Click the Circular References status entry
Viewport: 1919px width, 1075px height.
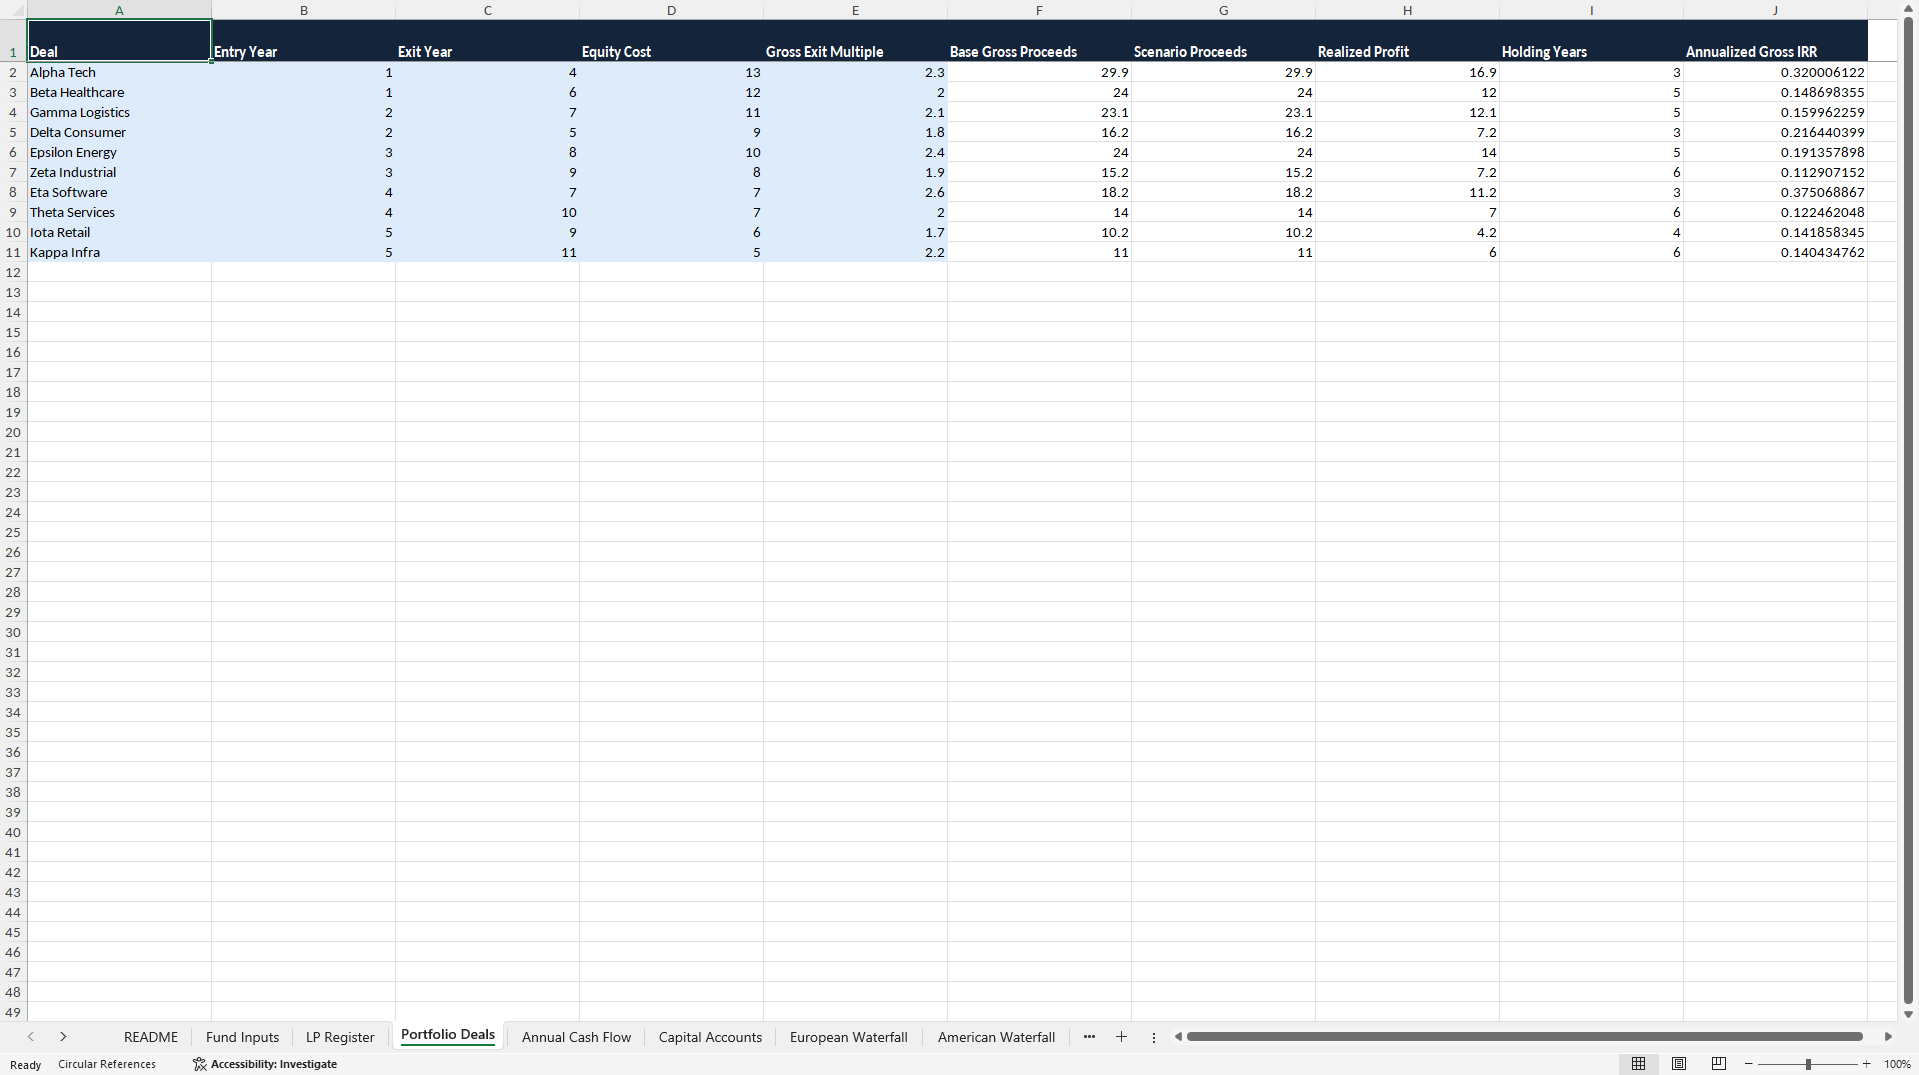(x=107, y=1064)
